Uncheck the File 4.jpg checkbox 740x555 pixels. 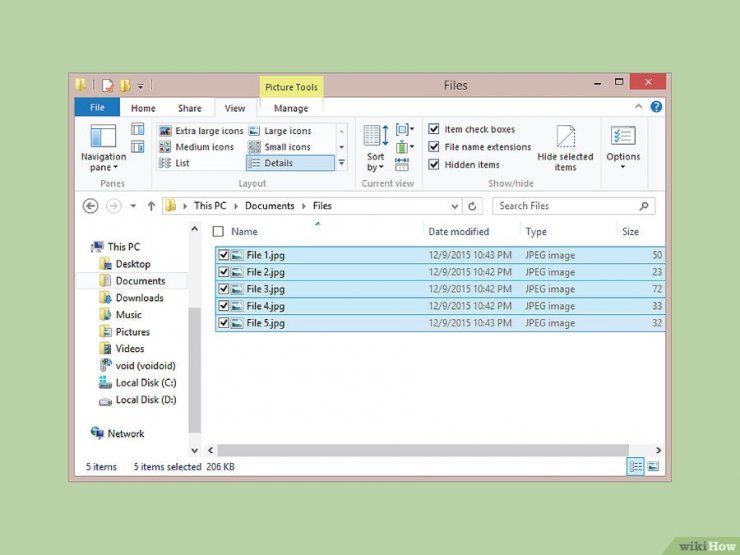pyautogui.click(x=223, y=306)
